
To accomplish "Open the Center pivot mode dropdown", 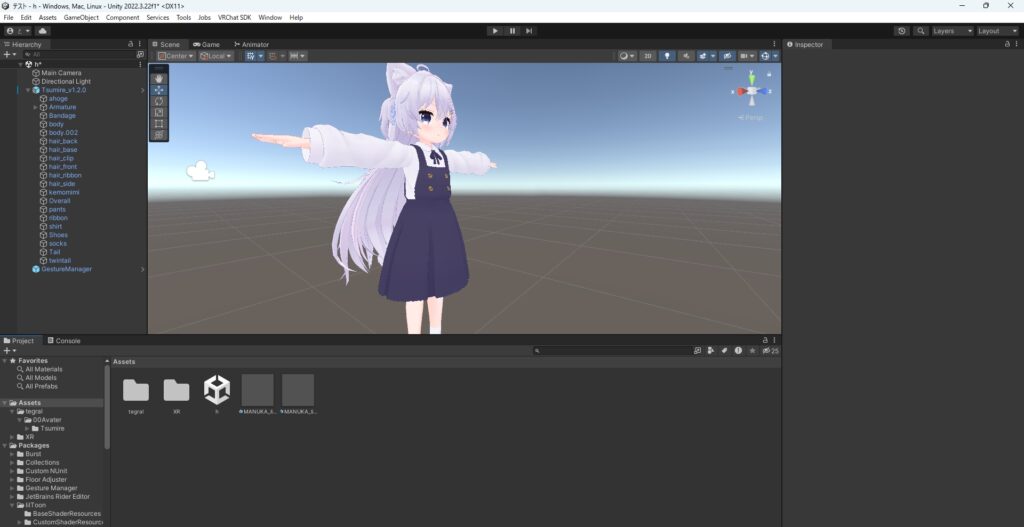I will [176, 56].
